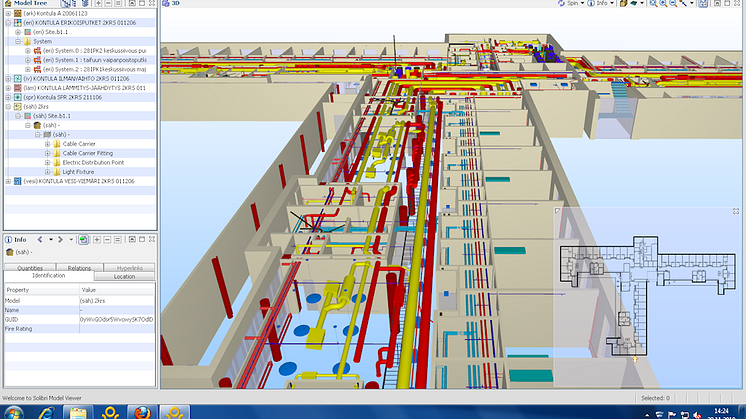Close the navigation map overlay
Image resolution: width=746 pixels, height=419 pixels.
click(x=736, y=211)
